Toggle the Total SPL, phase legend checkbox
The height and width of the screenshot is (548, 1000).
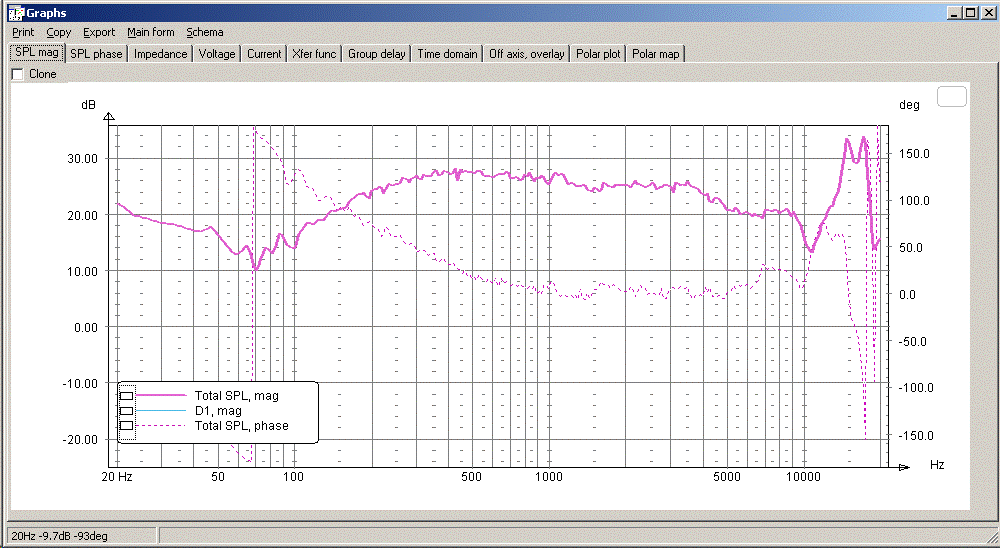(126, 426)
